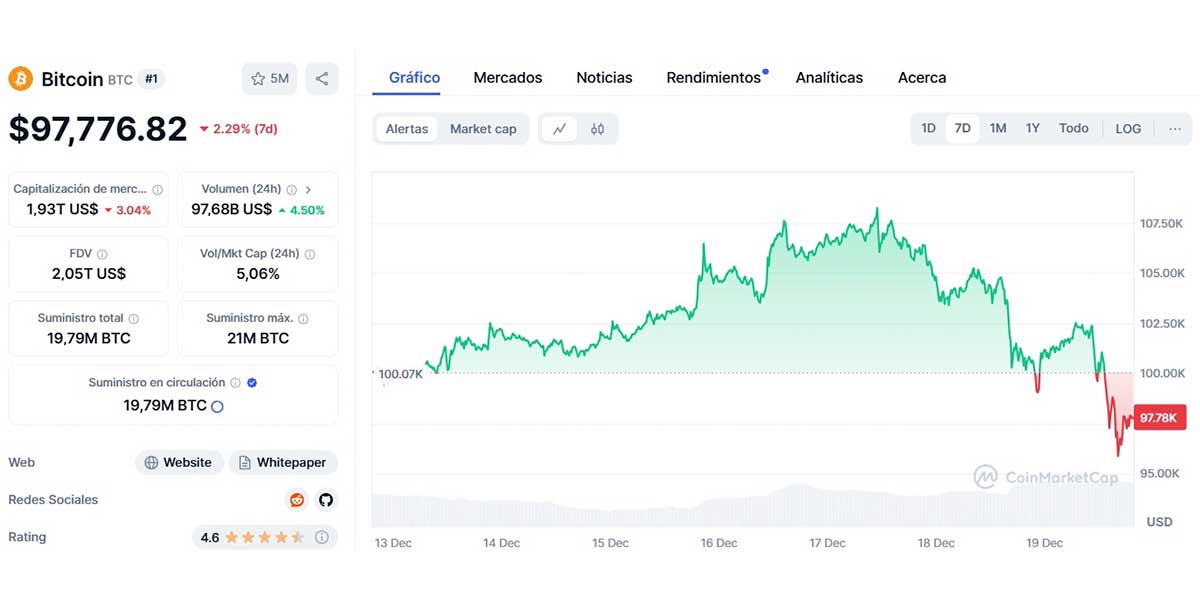Image resolution: width=1200 pixels, height=600 pixels.
Task: Click the 4.6 star rating badge
Action: (265, 538)
